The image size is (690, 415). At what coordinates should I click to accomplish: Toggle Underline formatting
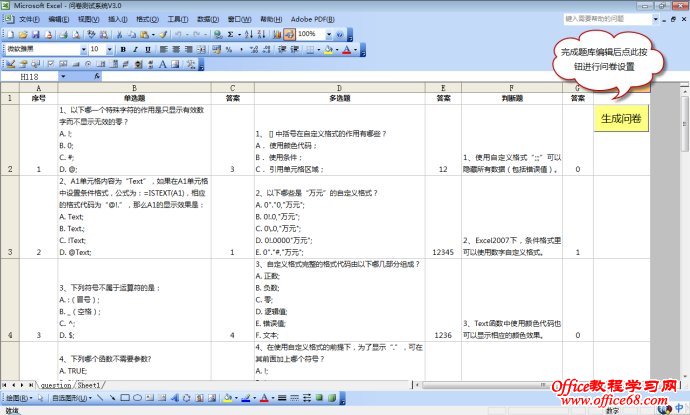click(148, 50)
